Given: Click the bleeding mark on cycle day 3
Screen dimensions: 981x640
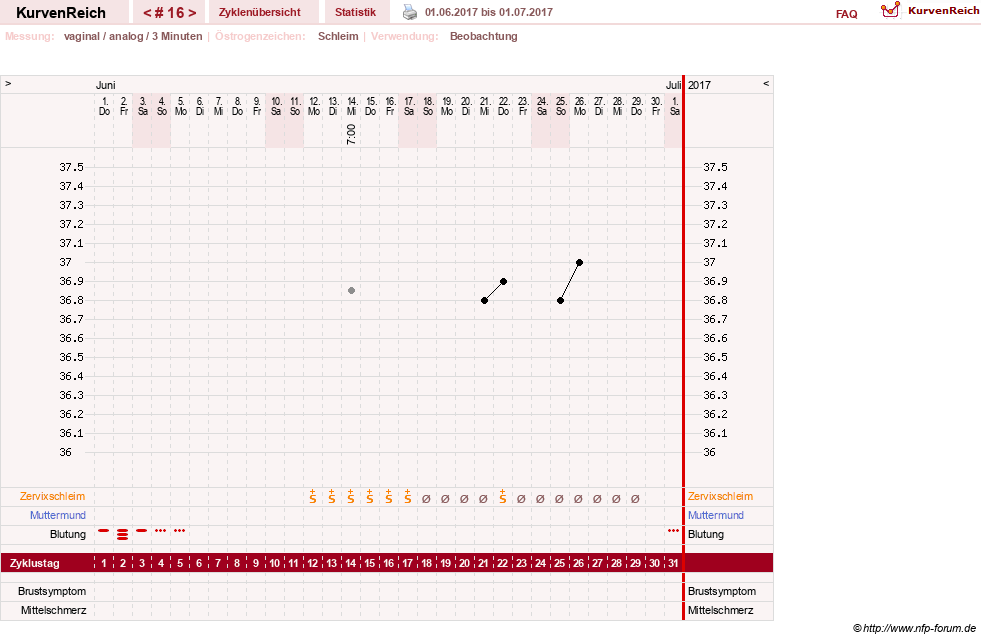Looking at the screenshot, I should coord(142,531).
